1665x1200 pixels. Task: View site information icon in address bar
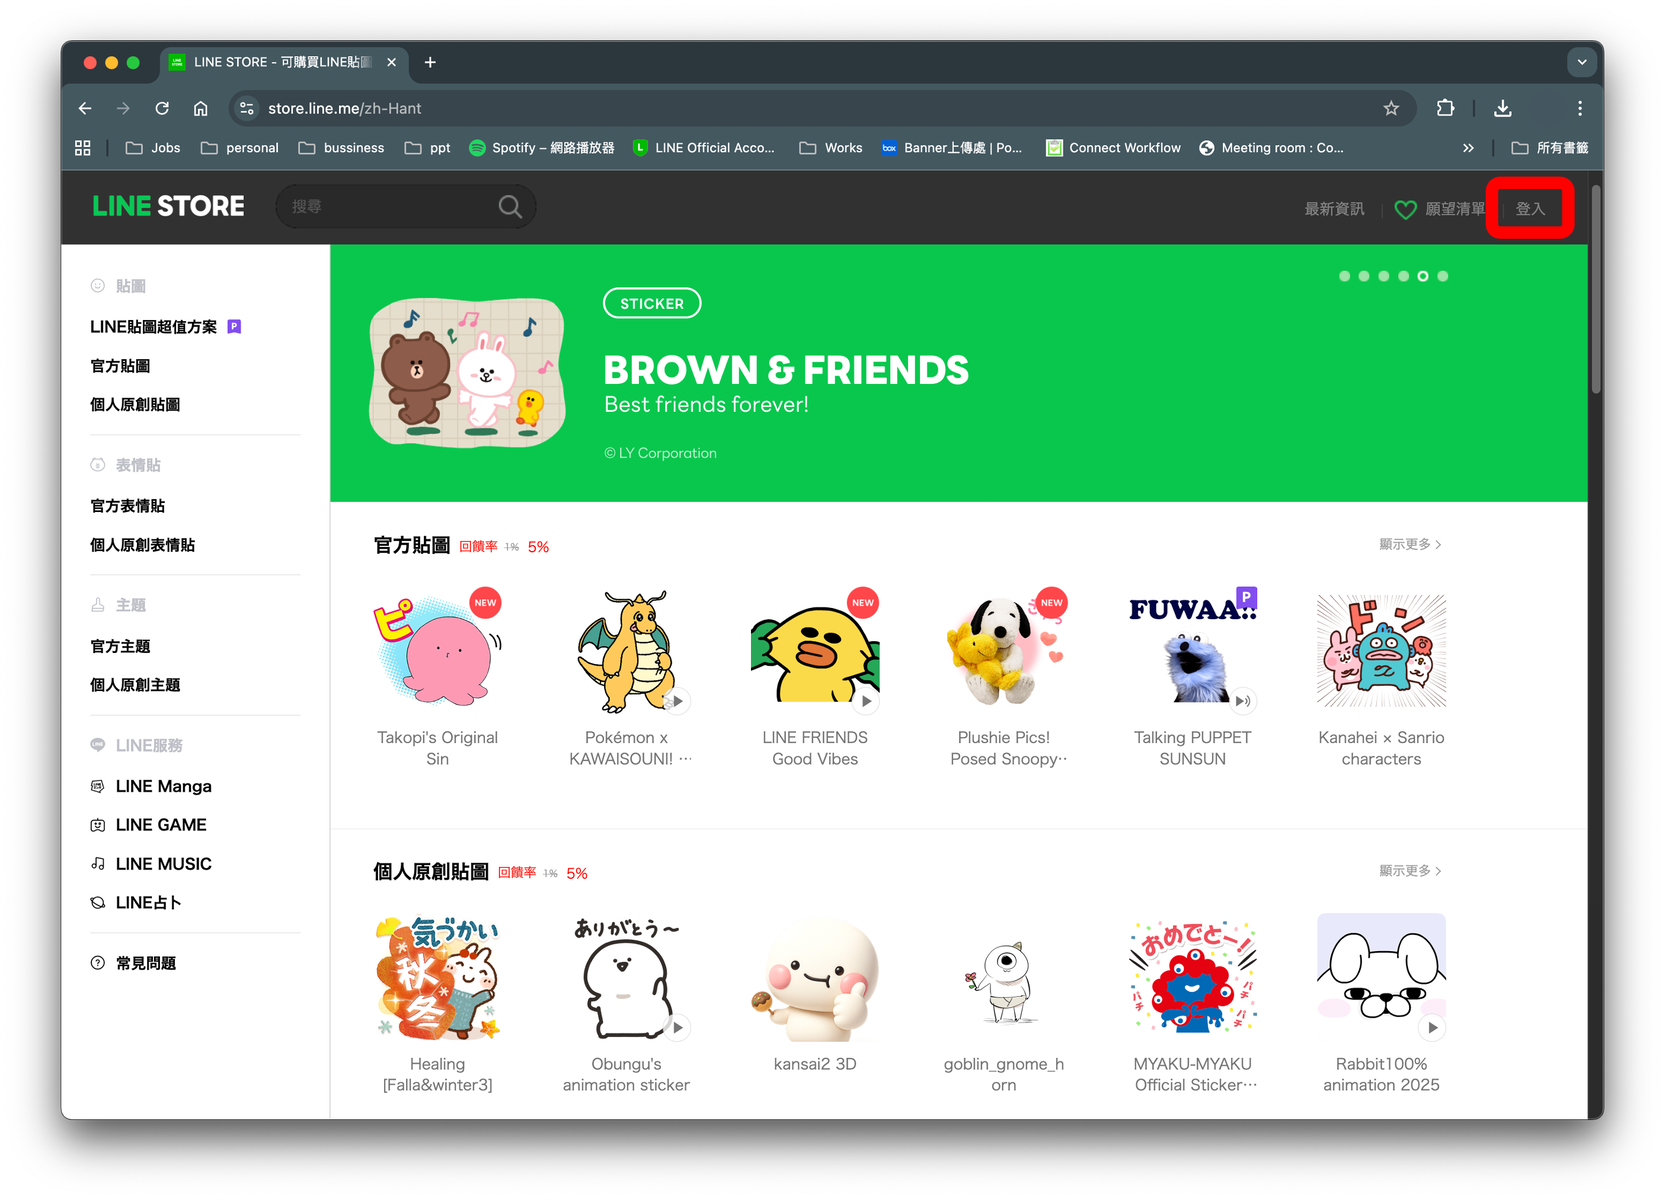pos(247,108)
